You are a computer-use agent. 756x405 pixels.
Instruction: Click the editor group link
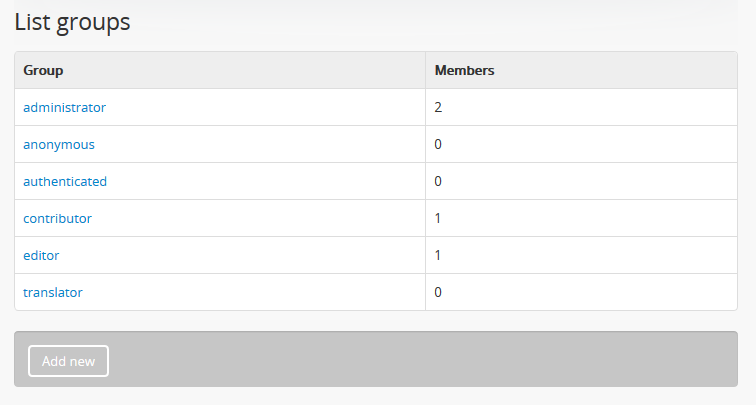point(41,255)
